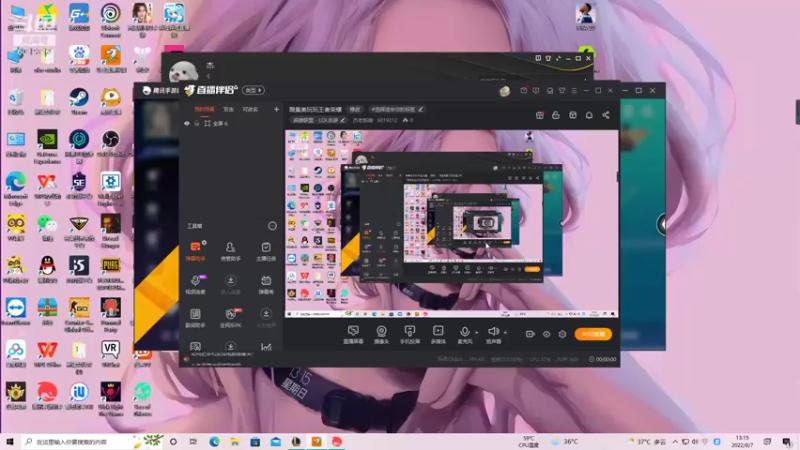Screen dimensions: 800x450
Task: Open the video co-streaming tool
Action: click(x=195, y=285)
